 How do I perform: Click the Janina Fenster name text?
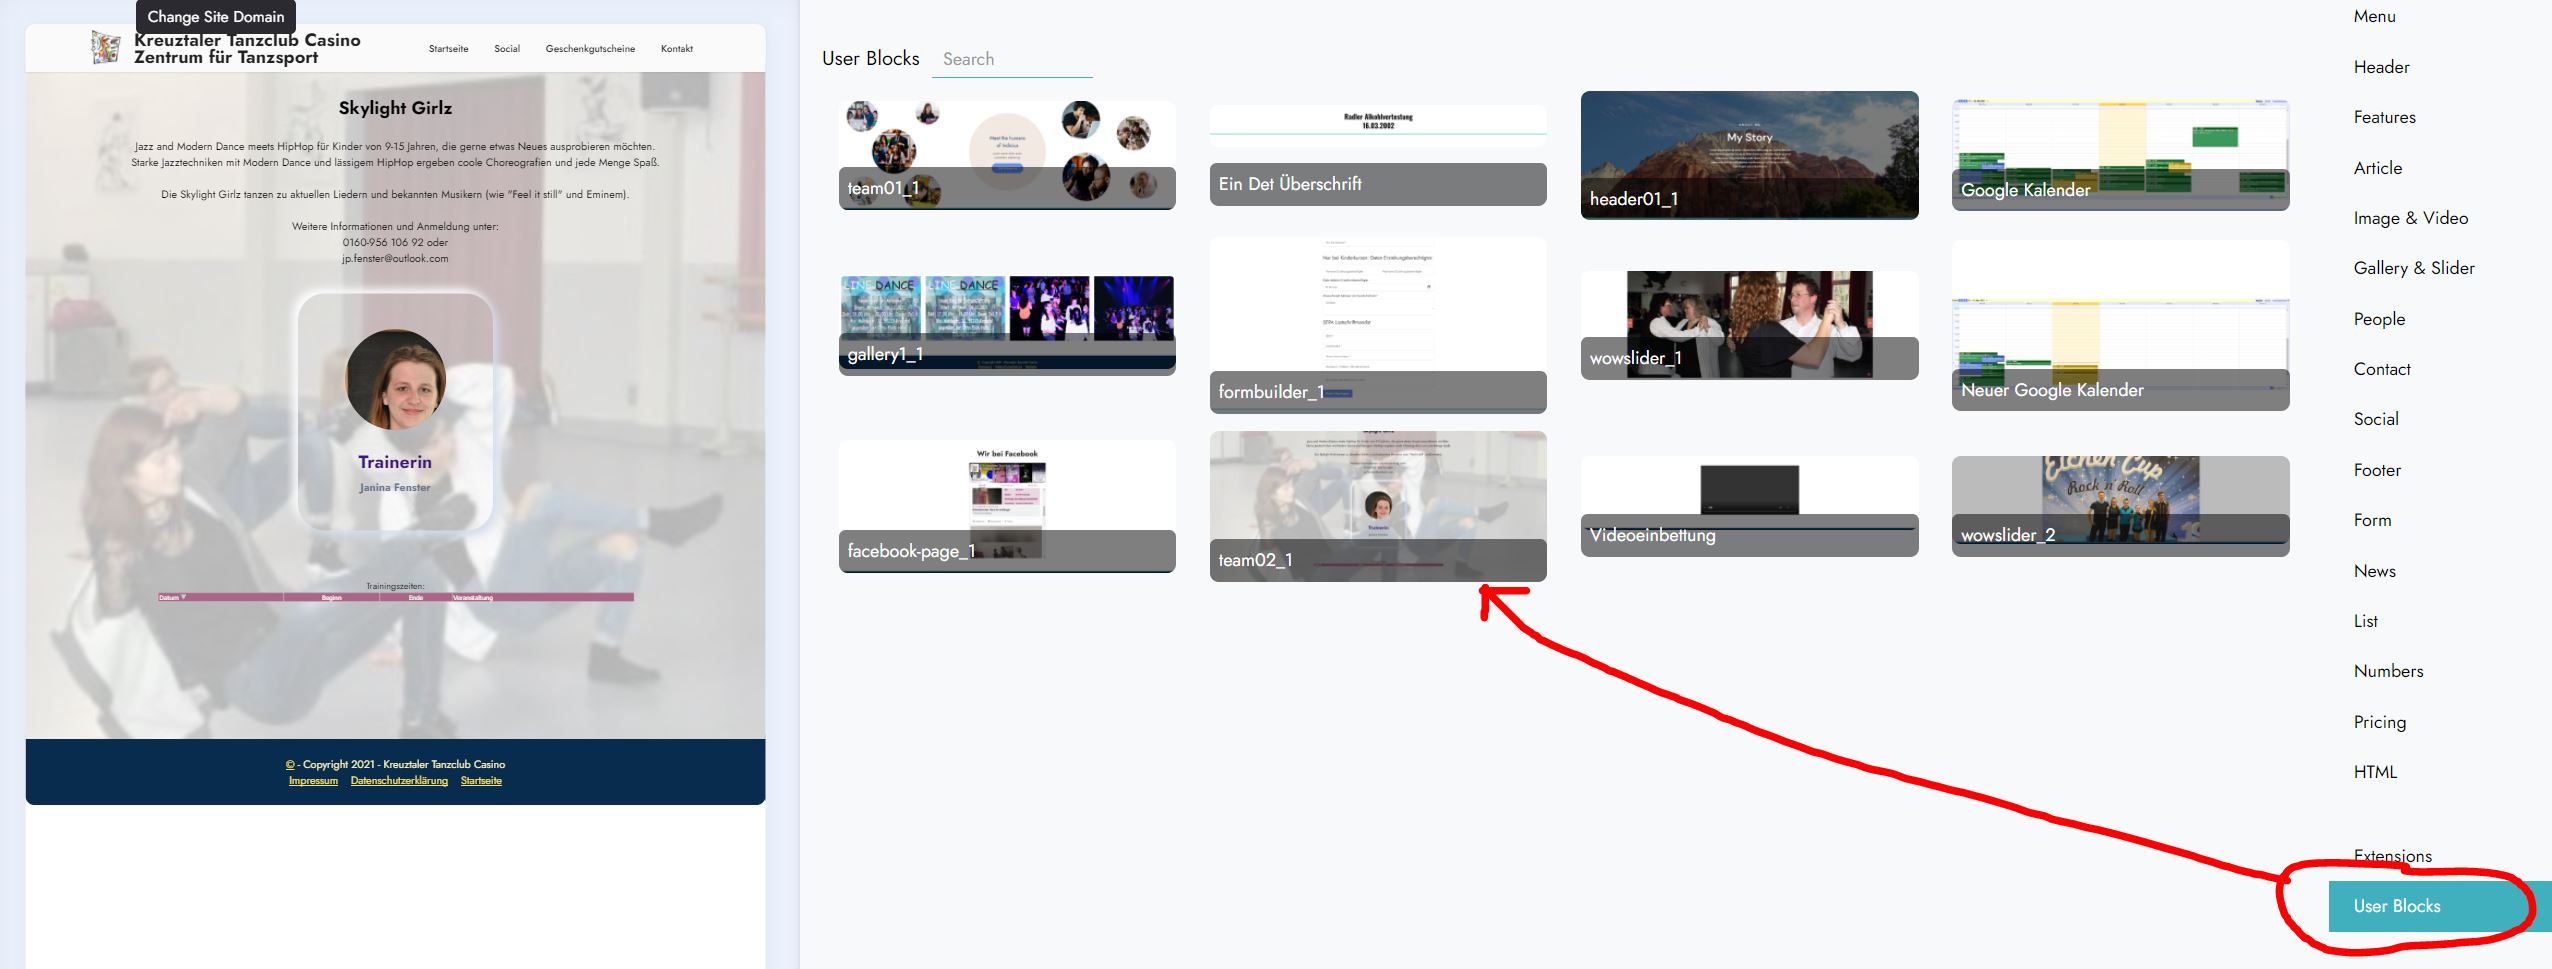(x=395, y=488)
